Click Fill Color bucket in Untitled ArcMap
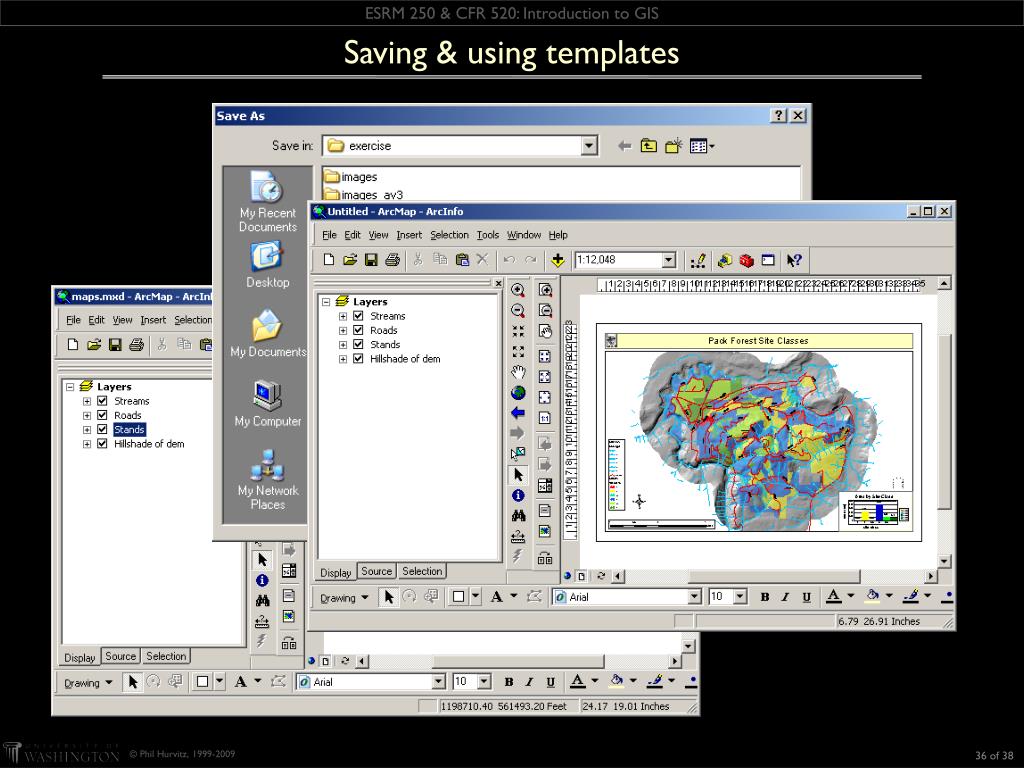The width and height of the screenshot is (1024, 768). pyautogui.click(x=872, y=596)
